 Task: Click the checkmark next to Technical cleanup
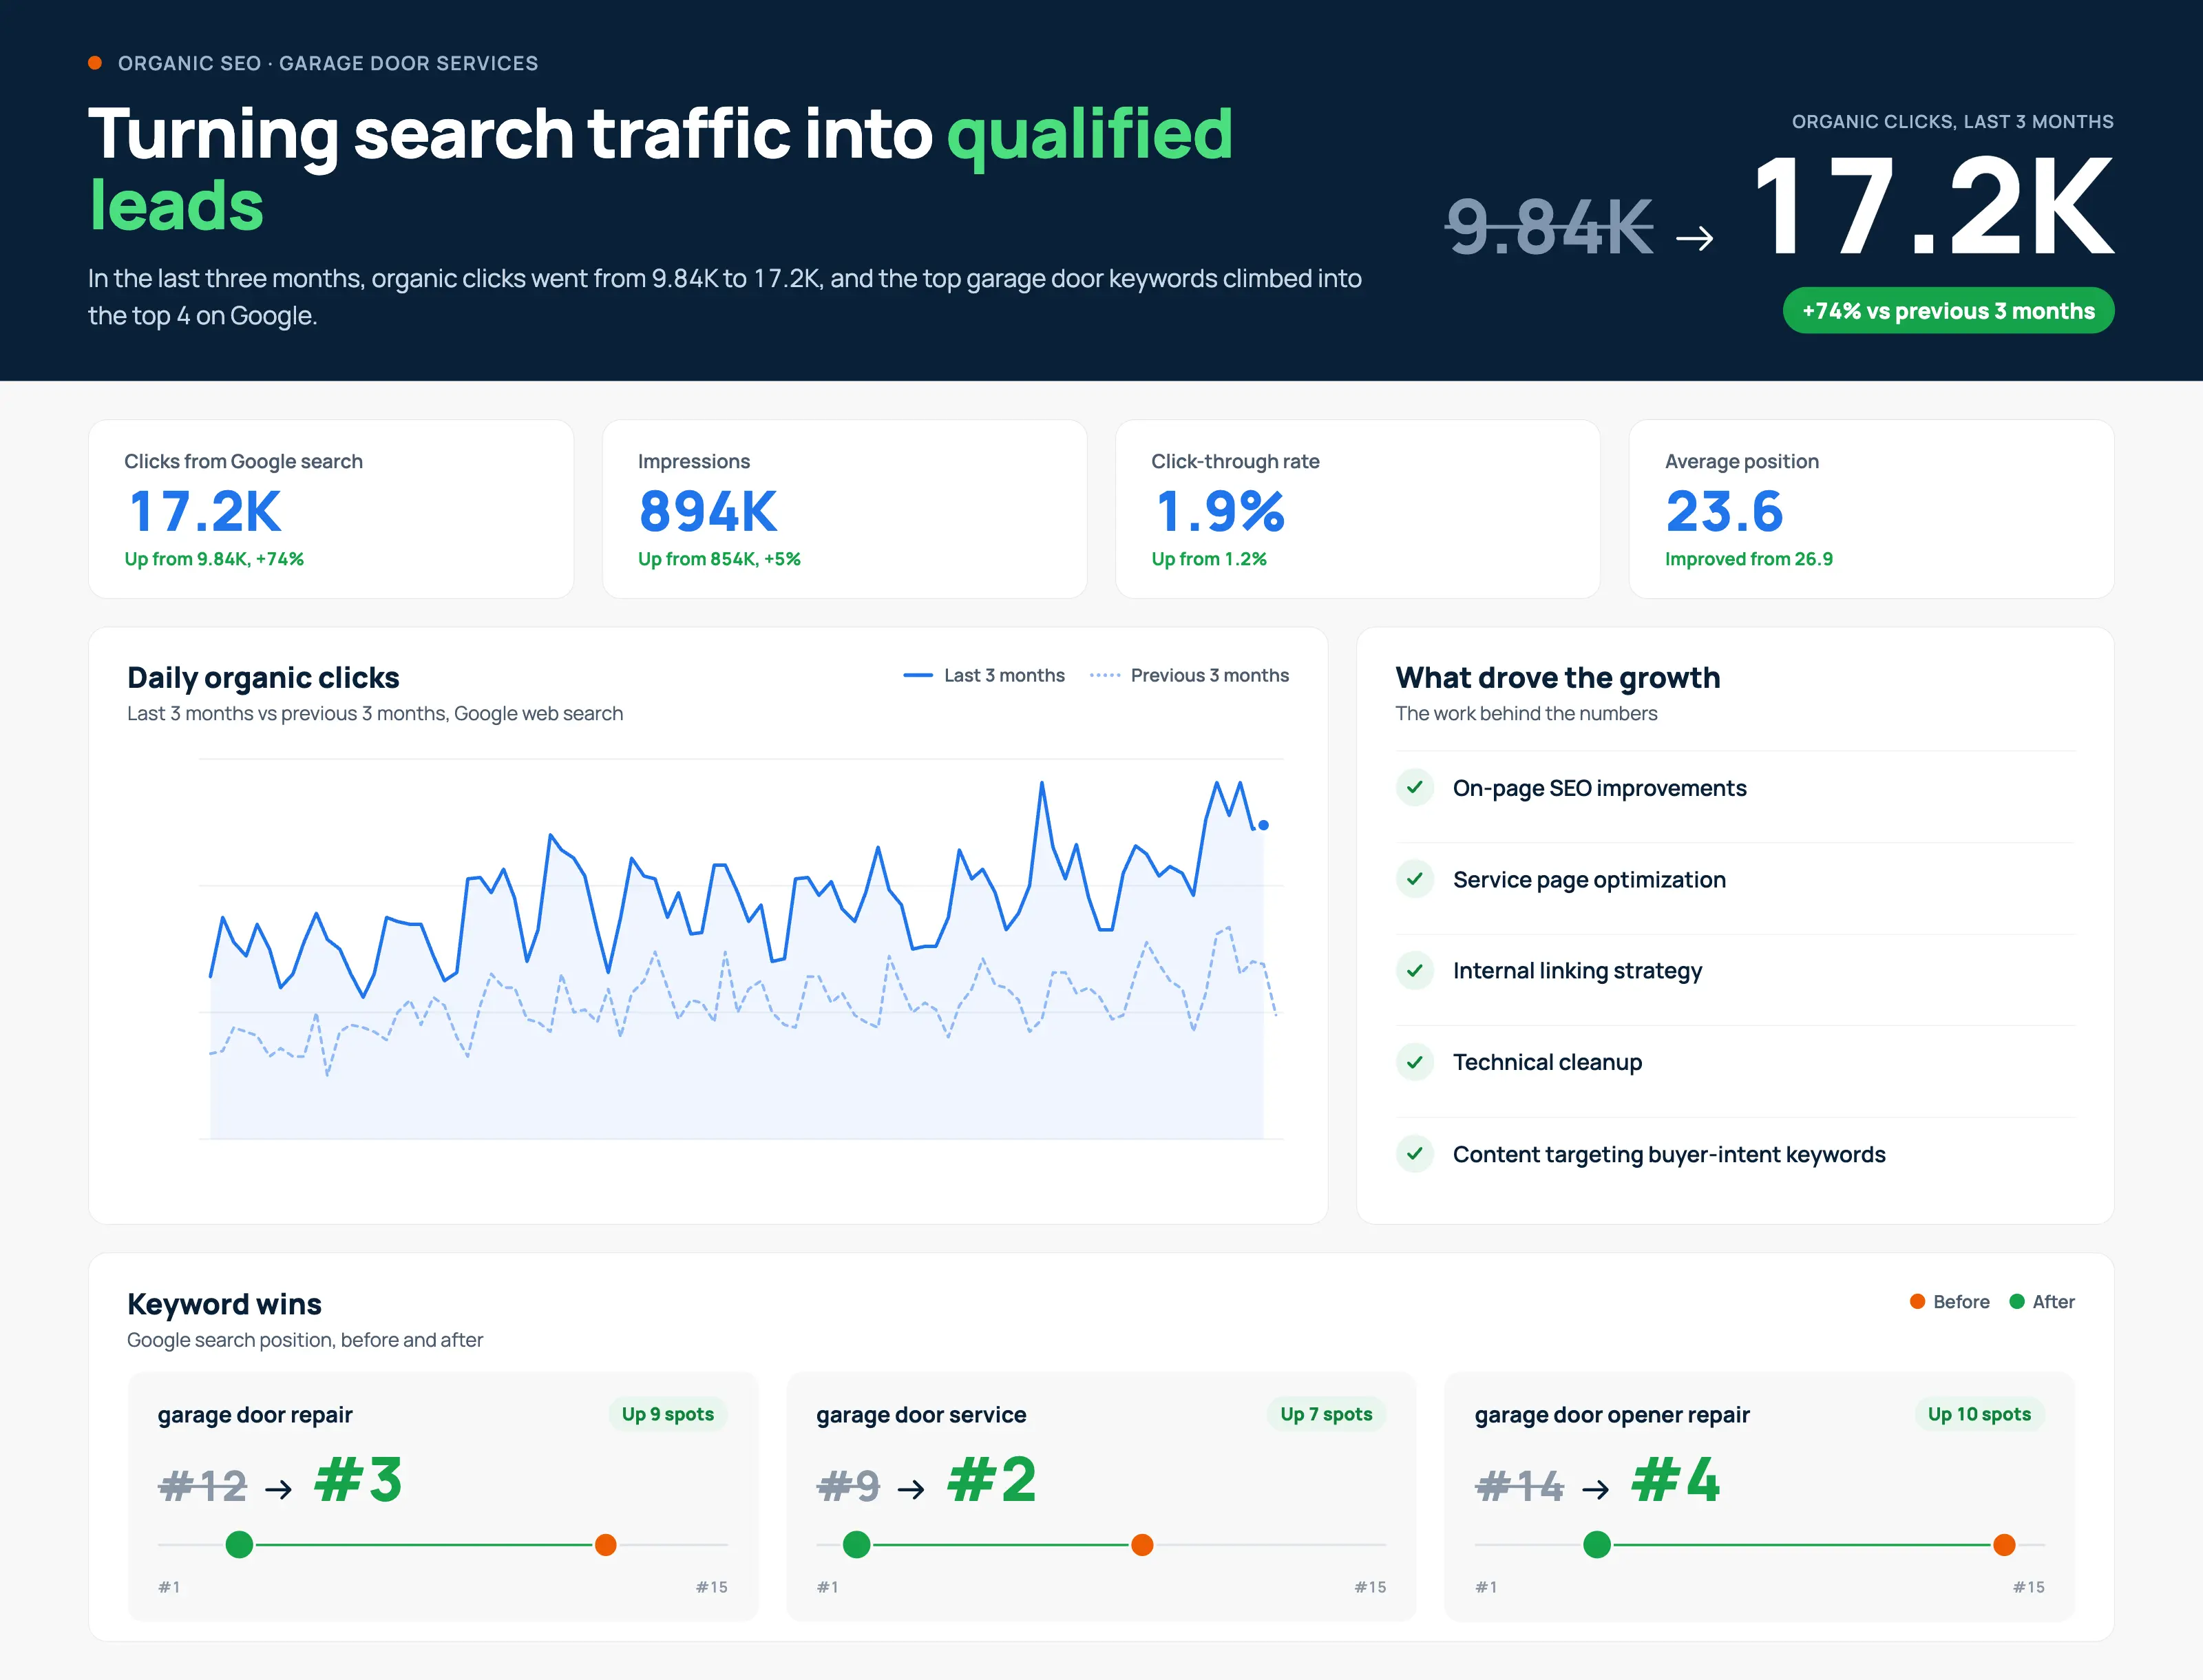pyautogui.click(x=1414, y=1062)
